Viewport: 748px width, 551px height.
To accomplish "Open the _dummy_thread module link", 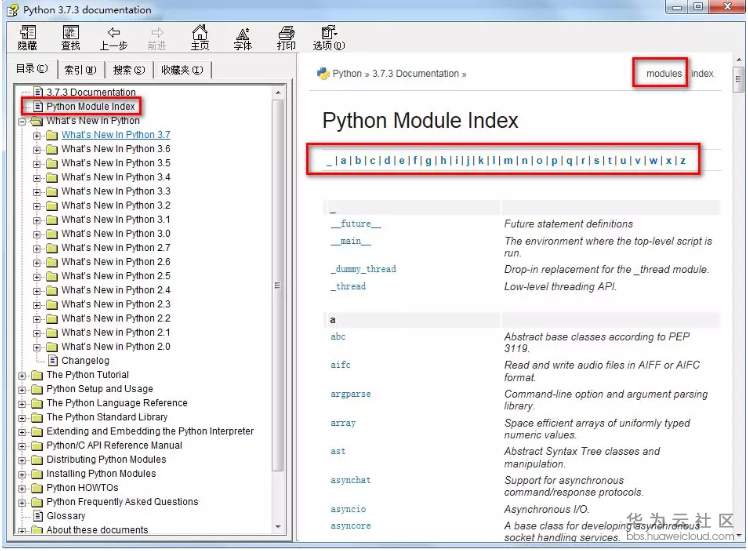I will (x=364, y=269).
